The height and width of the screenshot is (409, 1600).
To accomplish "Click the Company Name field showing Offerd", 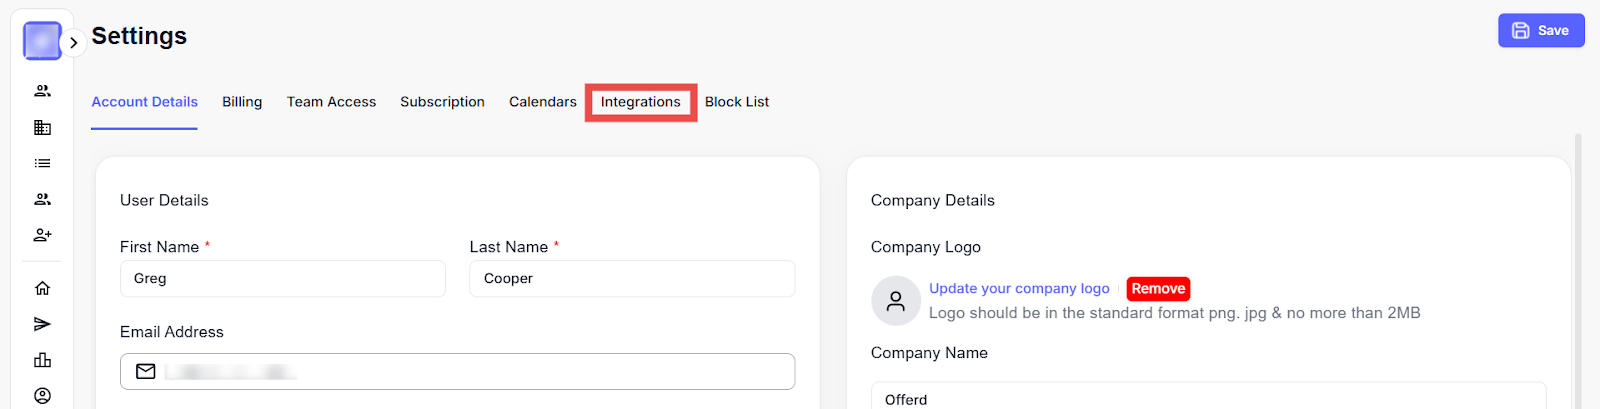I will tap(1208, 398).
